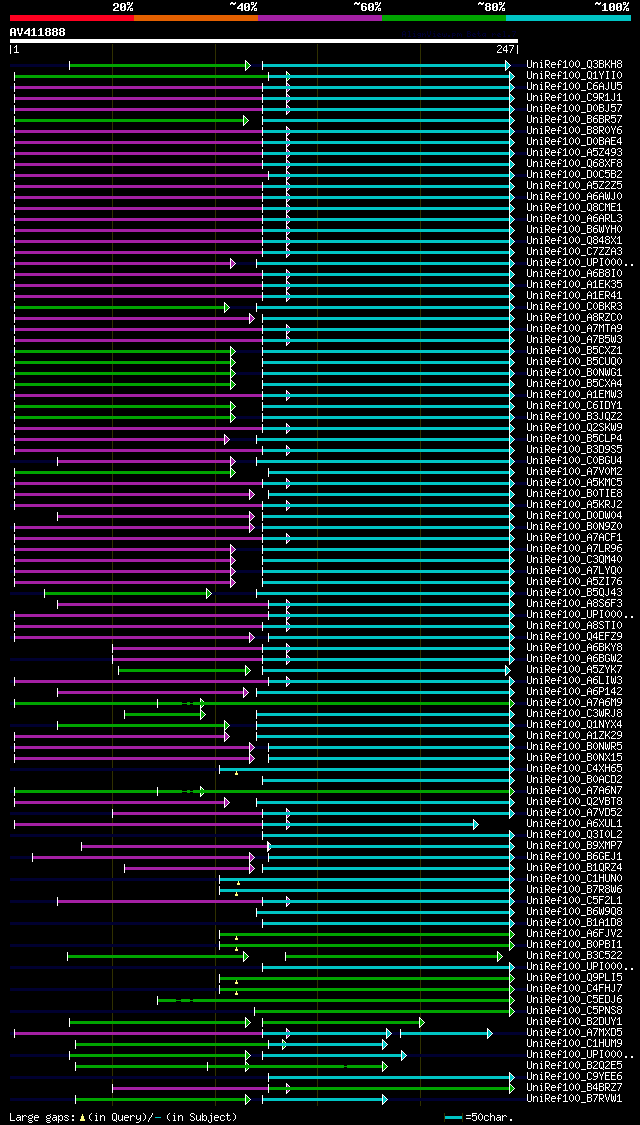This screenshot has width=640, height=1125.
Task: Select UniRef100_A1EK35 label
Action: coord(574,284)
